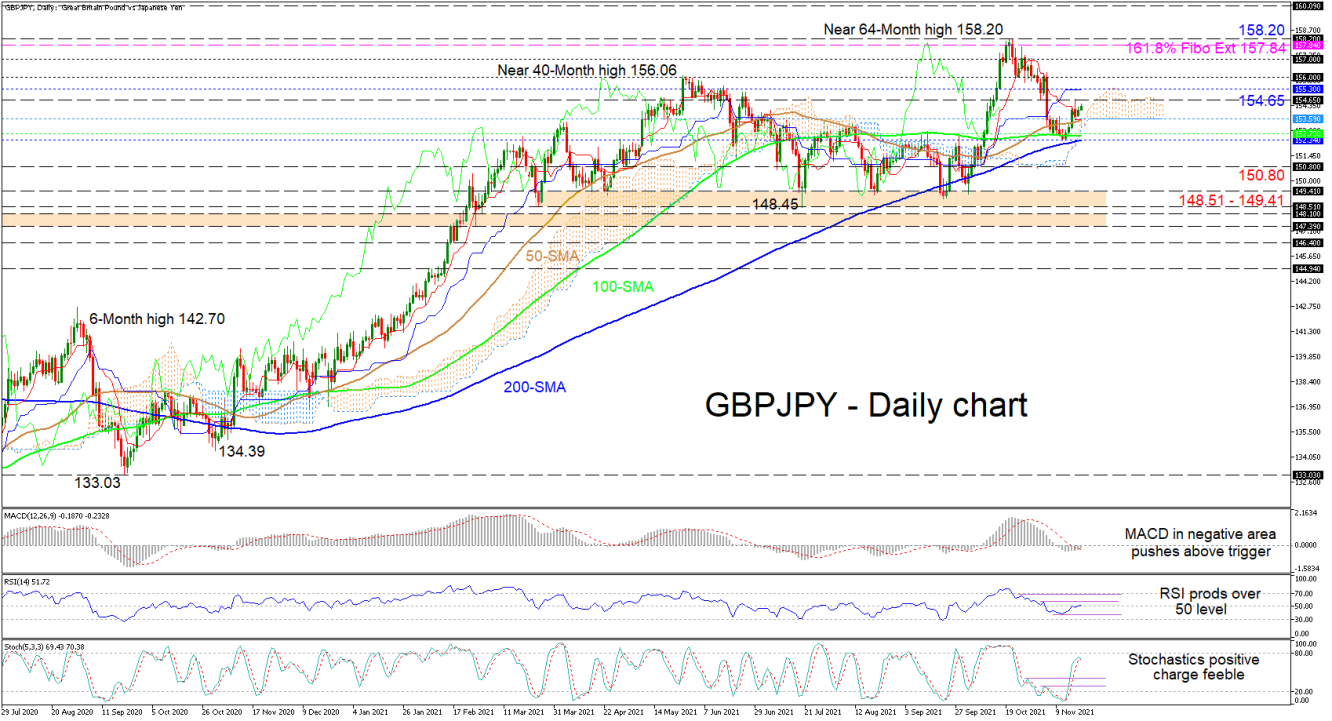This screenshot has width=1332, height=721.
Task: Click the '142.750' price axis value
Action: pos(1307,307)
